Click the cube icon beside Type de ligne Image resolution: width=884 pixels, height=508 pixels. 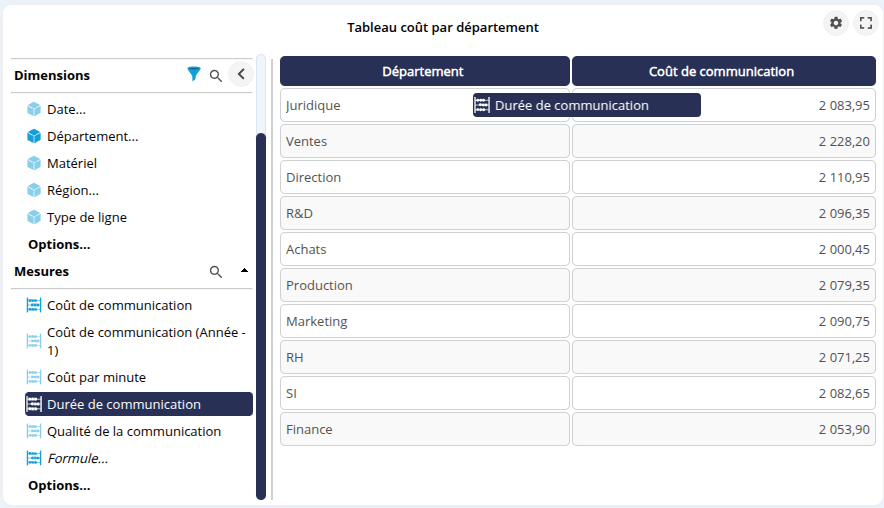tap(34, 217)
